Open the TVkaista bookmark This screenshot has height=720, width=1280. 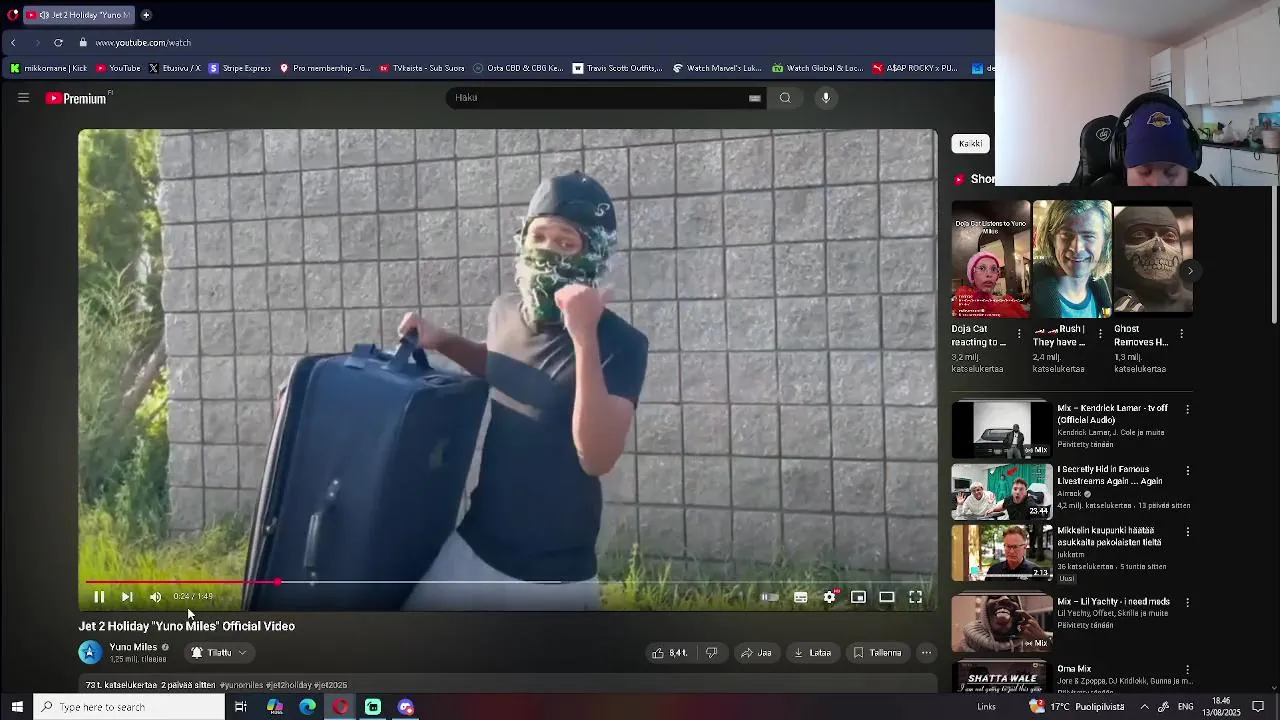click(422, 68)
